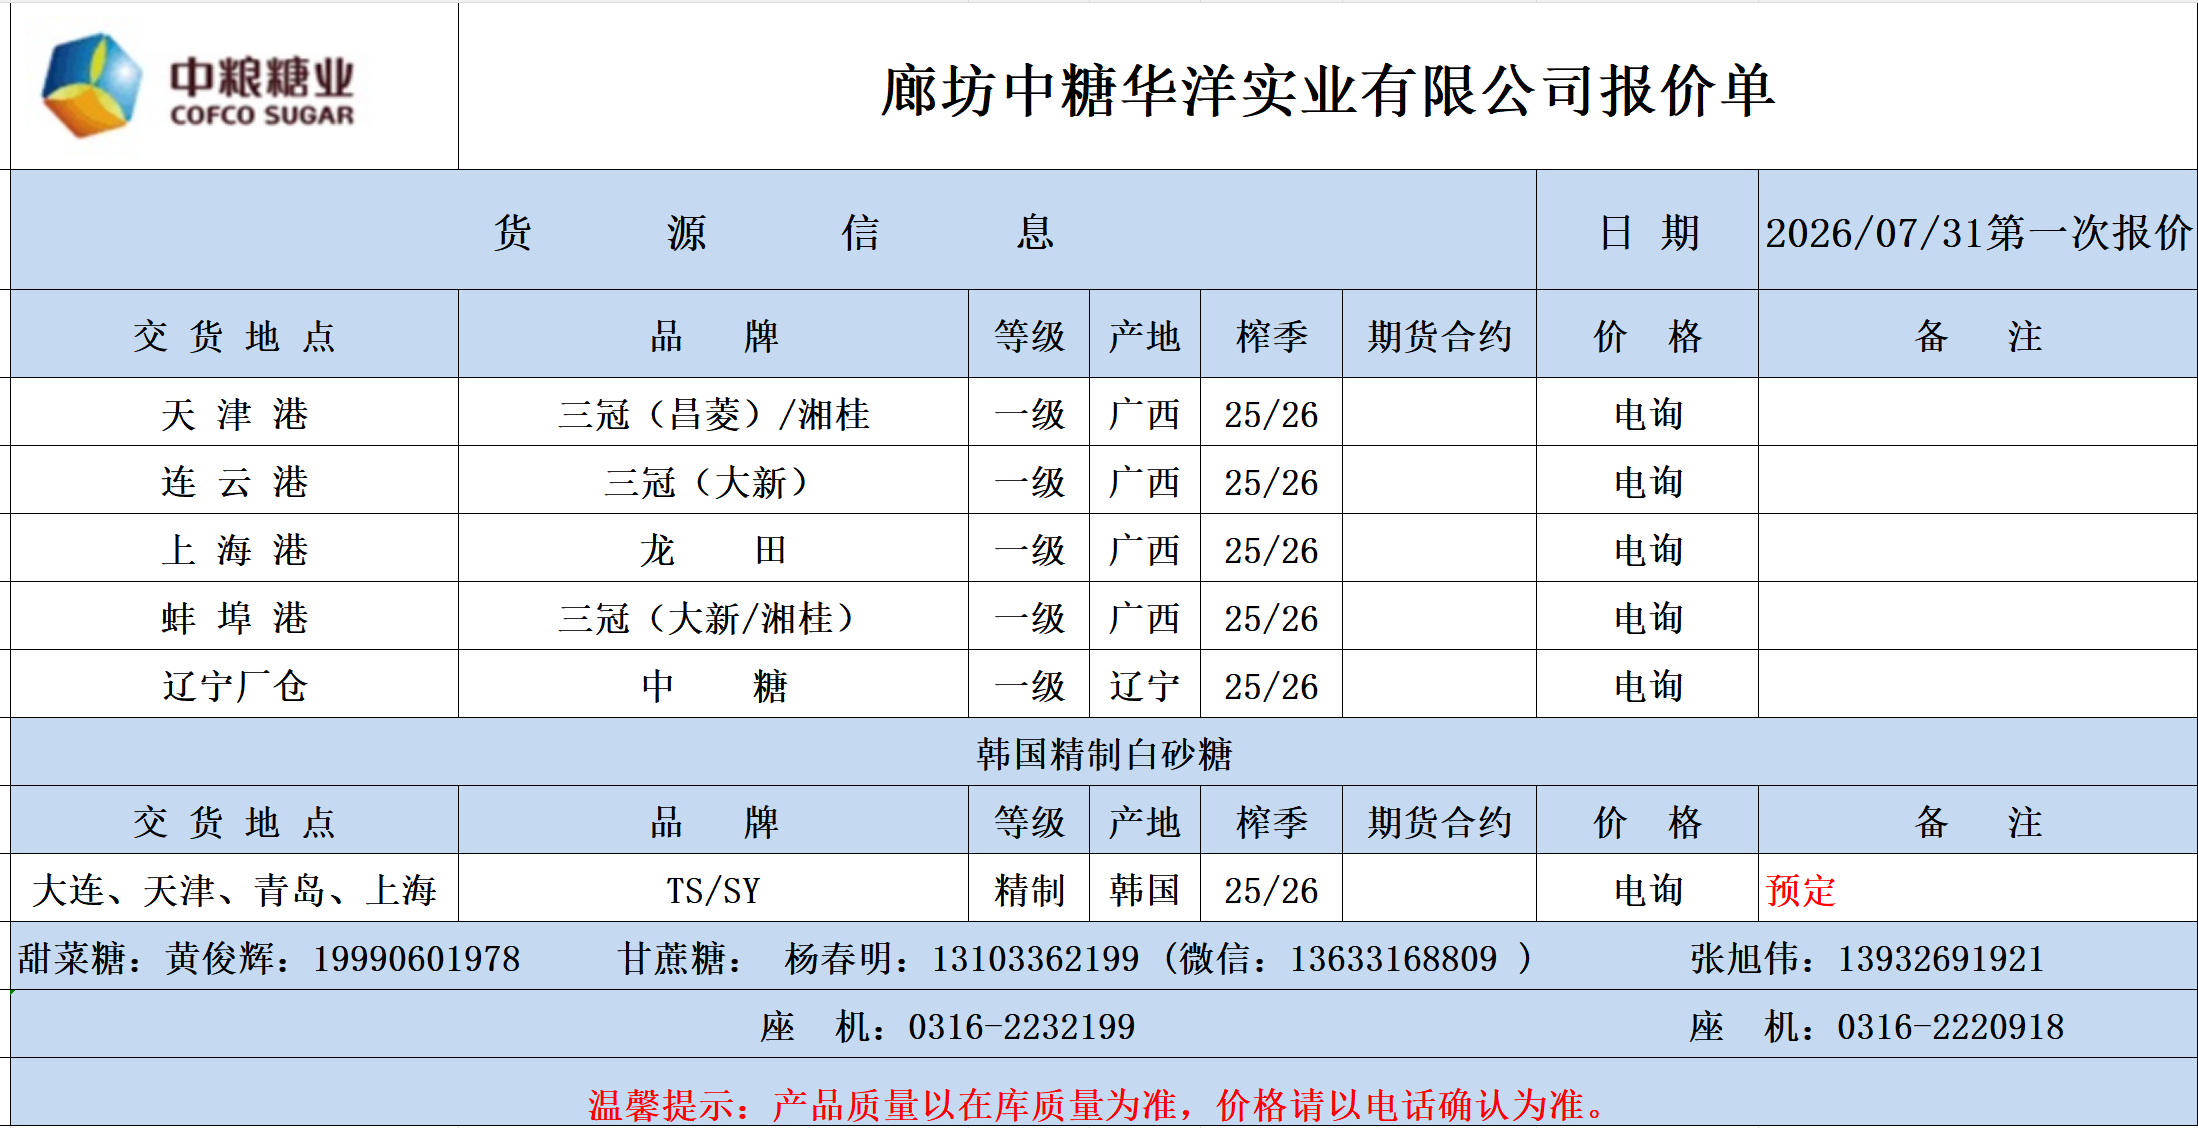Select the 一级 grade in 上海港 row
The width and height of the screenshot is (2198, 1128).
(x=1029, y=548)
